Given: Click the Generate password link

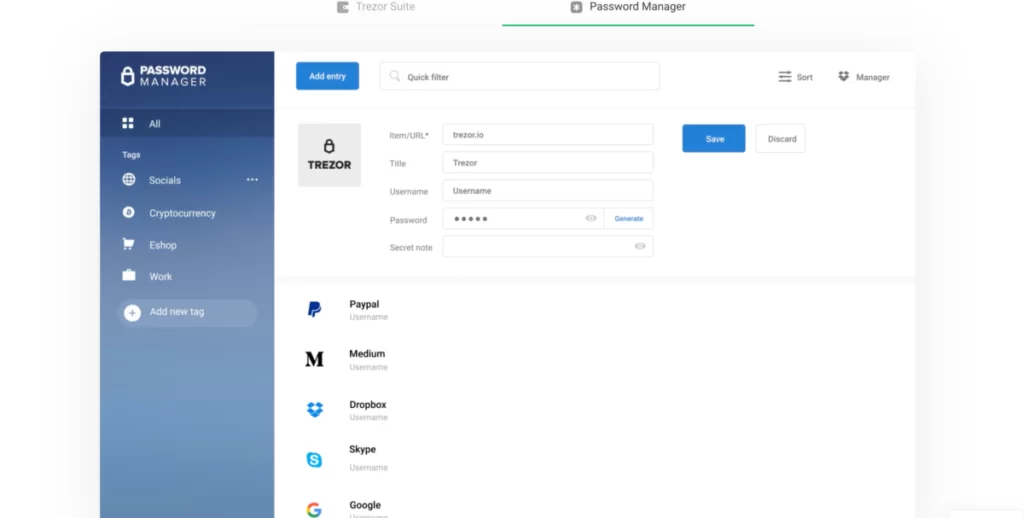Looking at the screenshot, I should 629,219.
